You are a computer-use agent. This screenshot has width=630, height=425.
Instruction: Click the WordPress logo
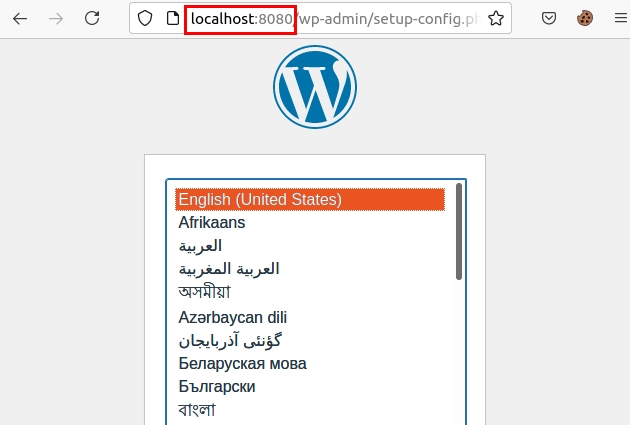(x=315, y=87)
